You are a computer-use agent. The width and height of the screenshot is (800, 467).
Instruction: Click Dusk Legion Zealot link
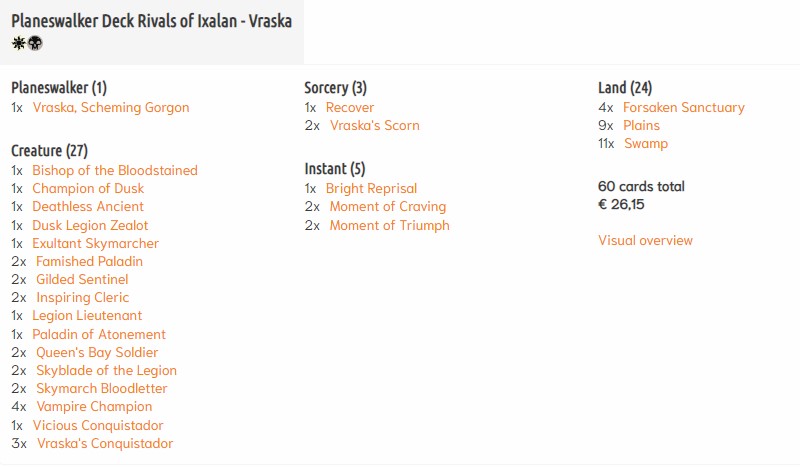point(90,225)
